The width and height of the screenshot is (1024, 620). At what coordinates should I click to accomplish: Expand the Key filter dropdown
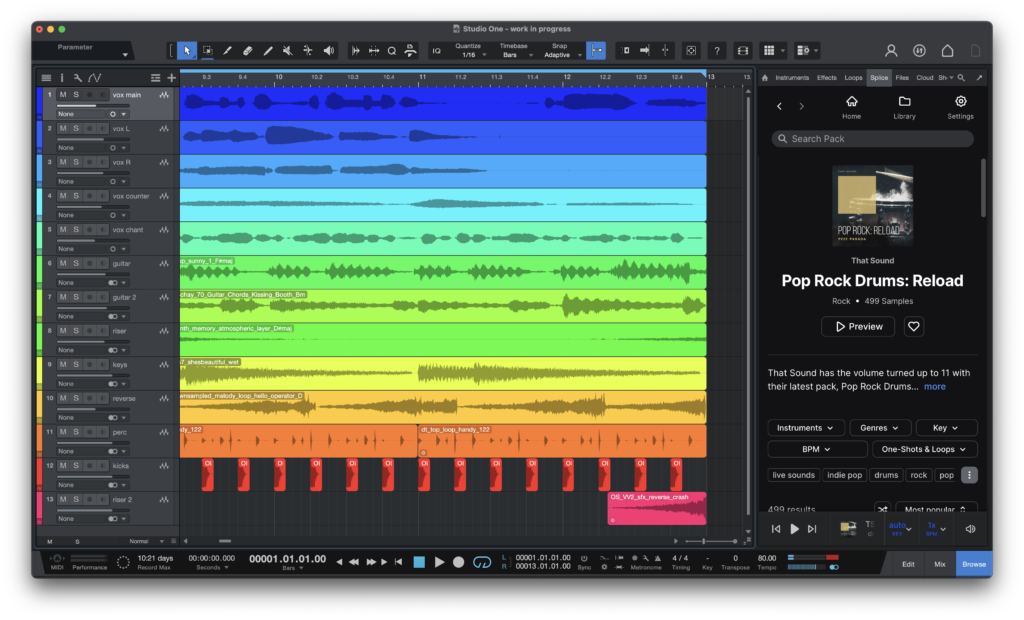(946, 428)
